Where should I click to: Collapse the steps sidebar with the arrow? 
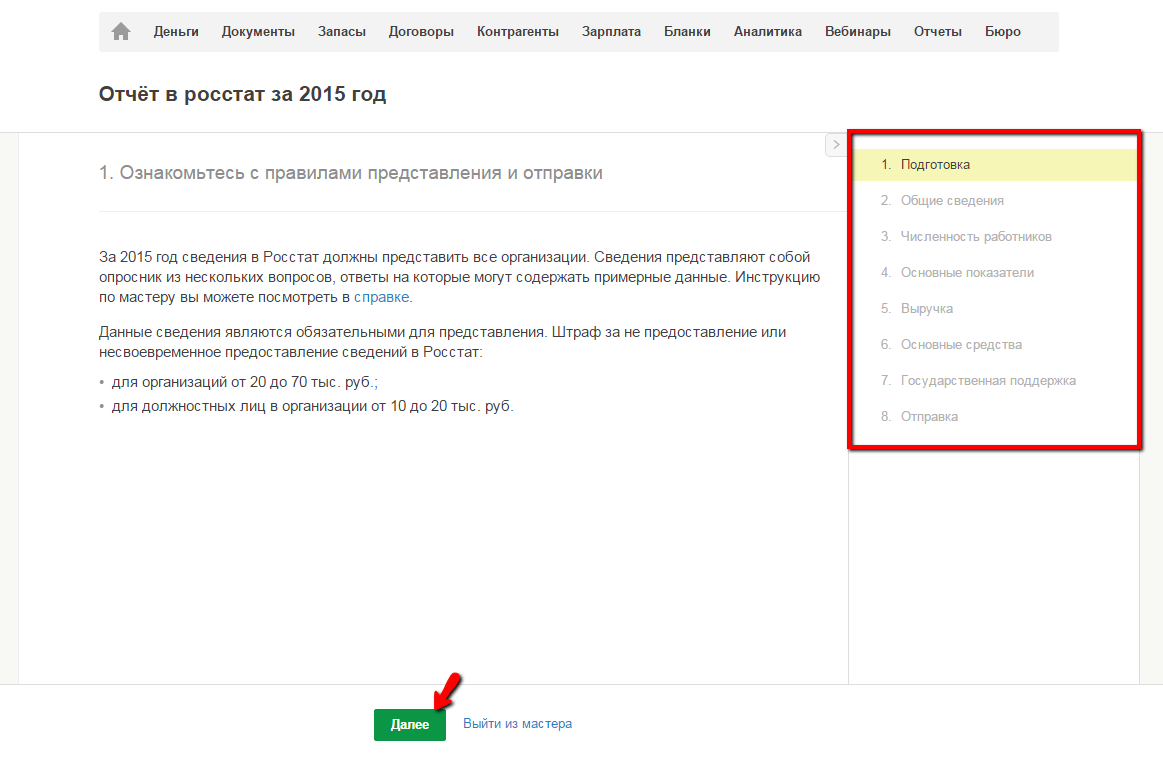pyautogui.click(x=836, y=145)
